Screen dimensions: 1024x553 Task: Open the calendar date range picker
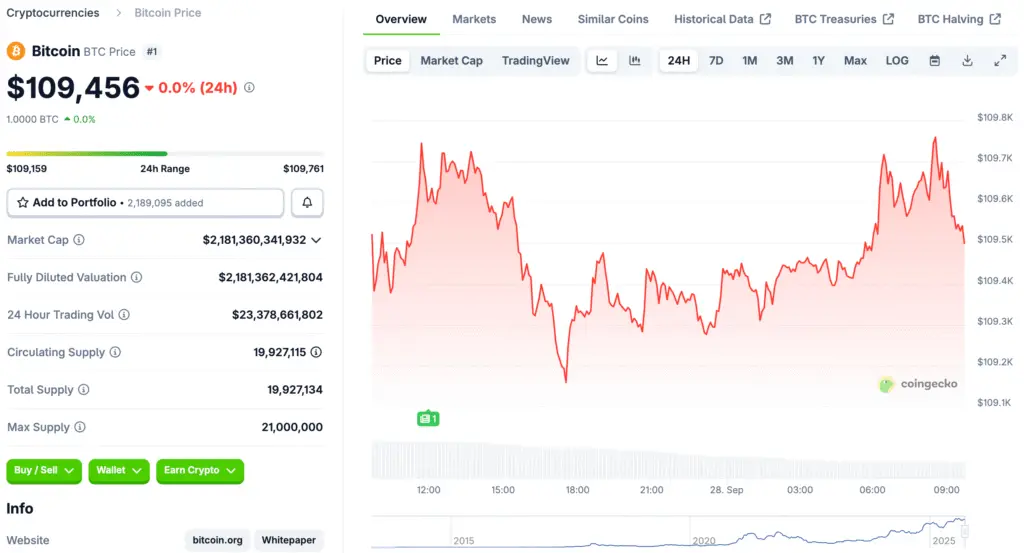[x=934, y=61]
